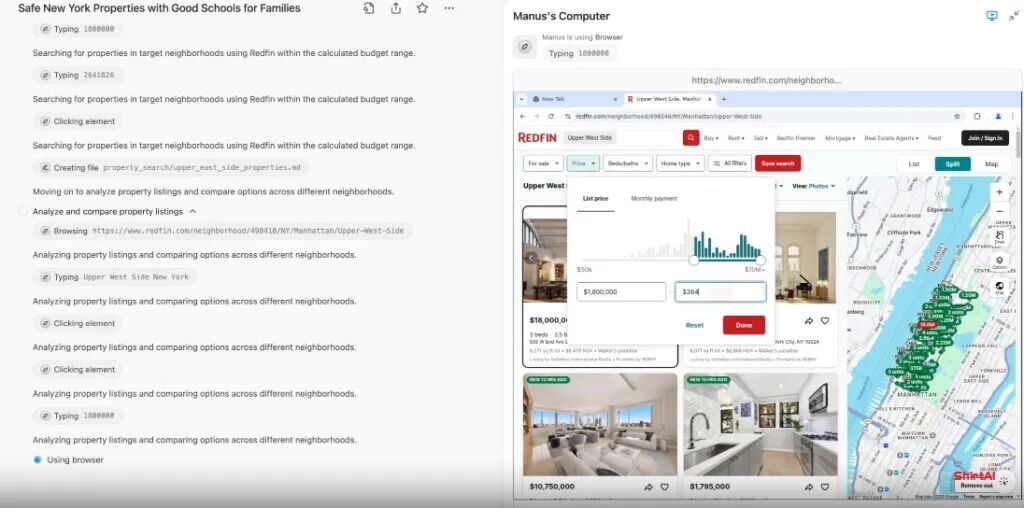Click the minimum price field showing $1,800,000
This screenshot has width=1024, height=508.
coord(621,292)
